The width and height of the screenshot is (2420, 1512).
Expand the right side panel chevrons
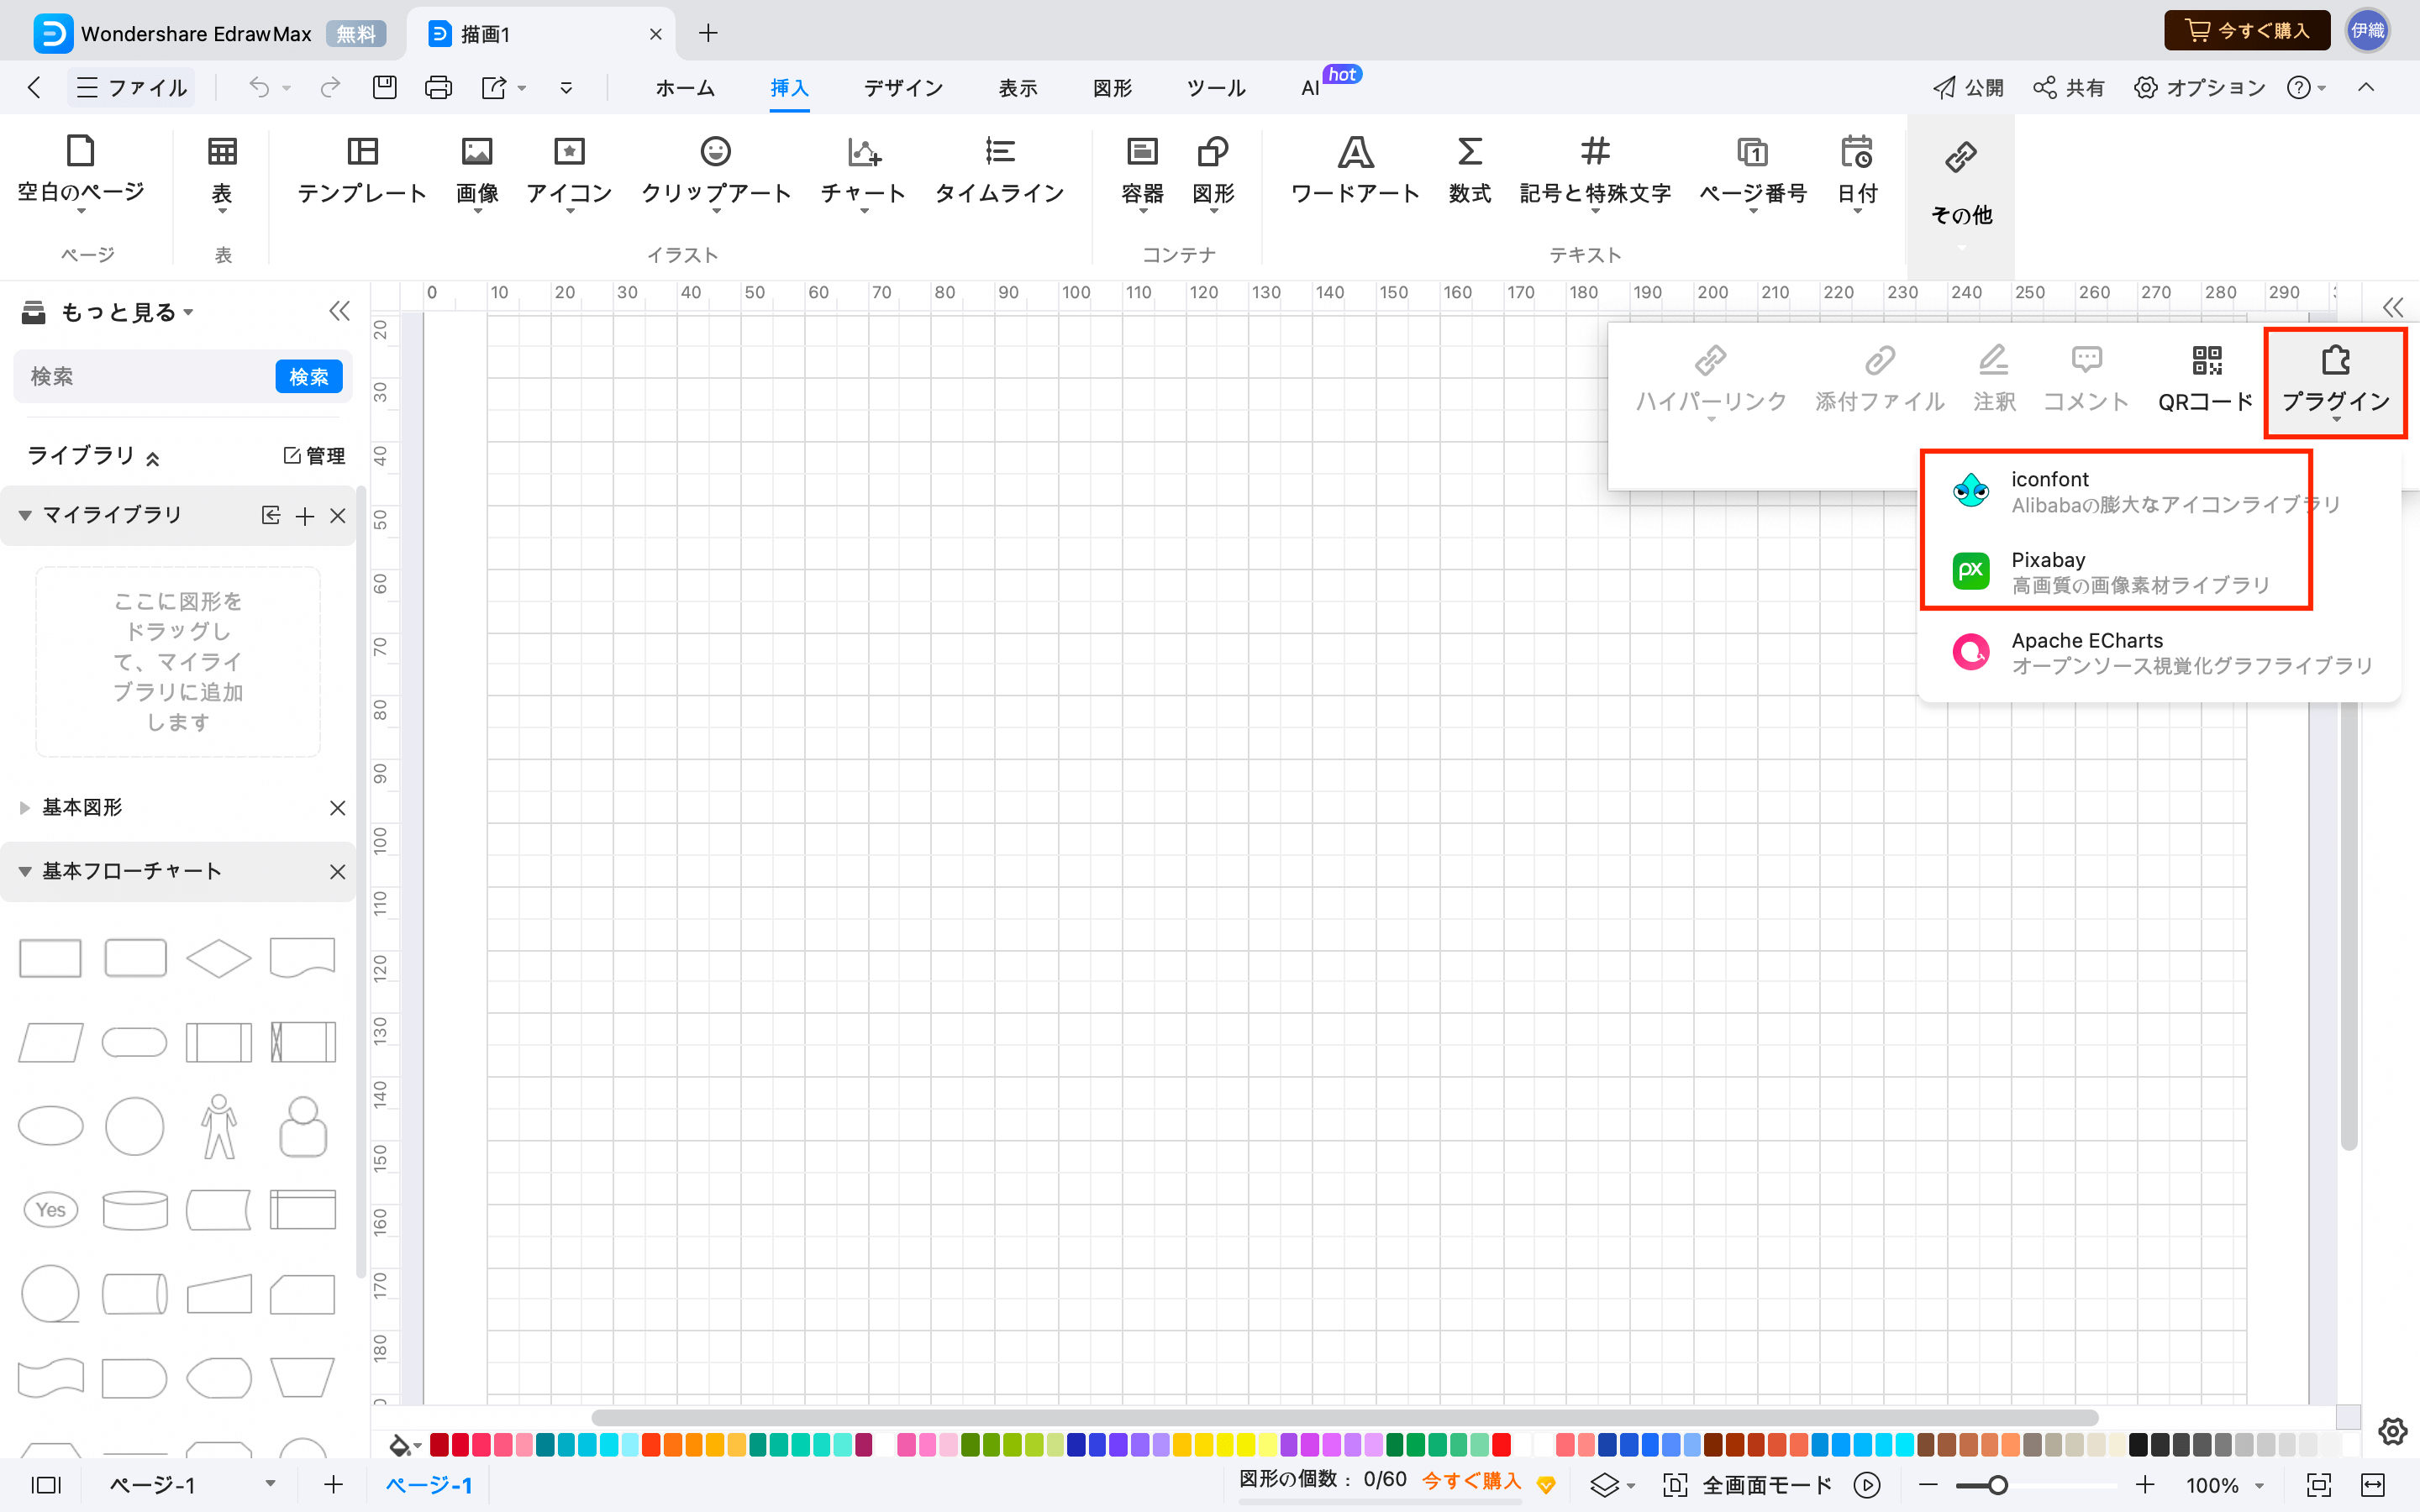[x=2393, y=307]
